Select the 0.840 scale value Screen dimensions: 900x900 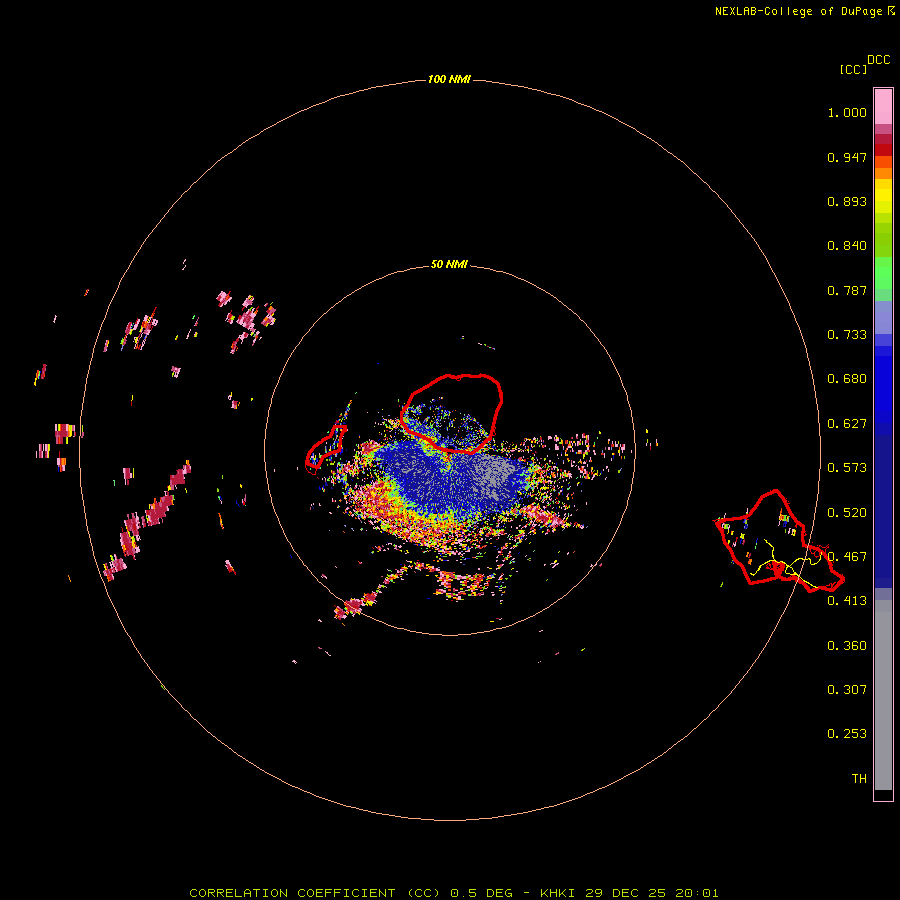coord(847,246)
